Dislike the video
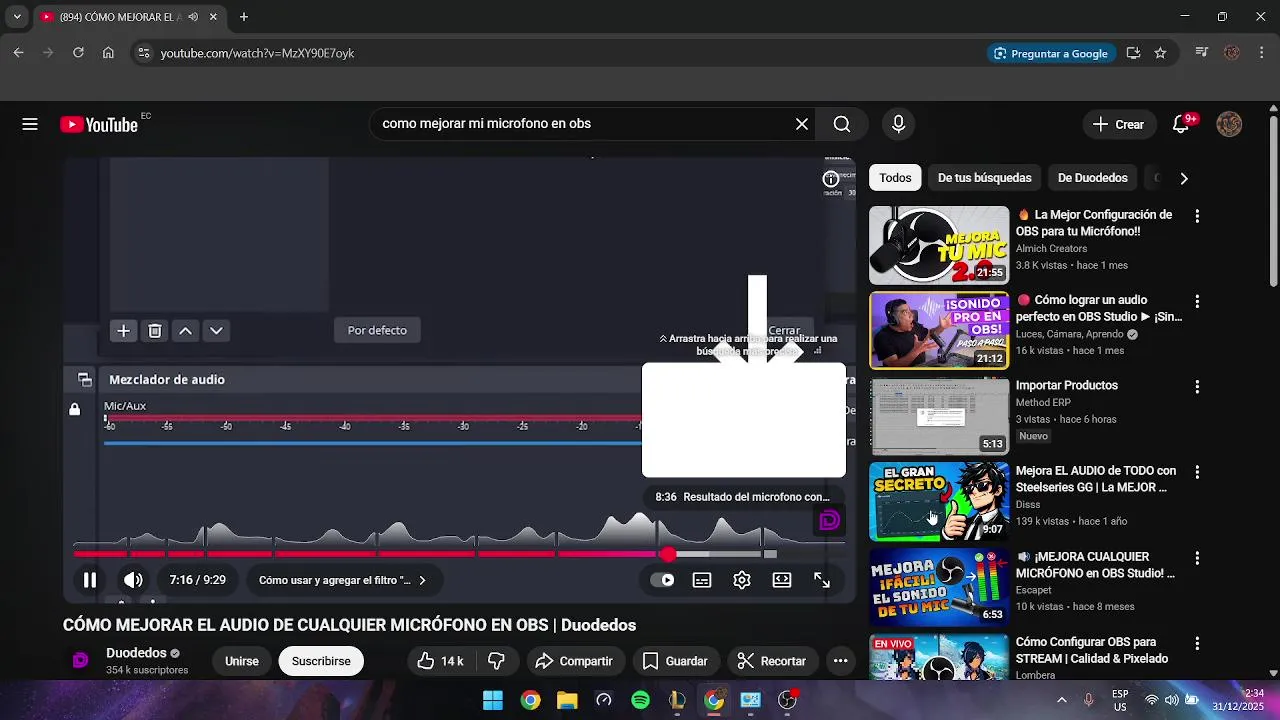Viewport: 1280px width, 720px height. 496,661
